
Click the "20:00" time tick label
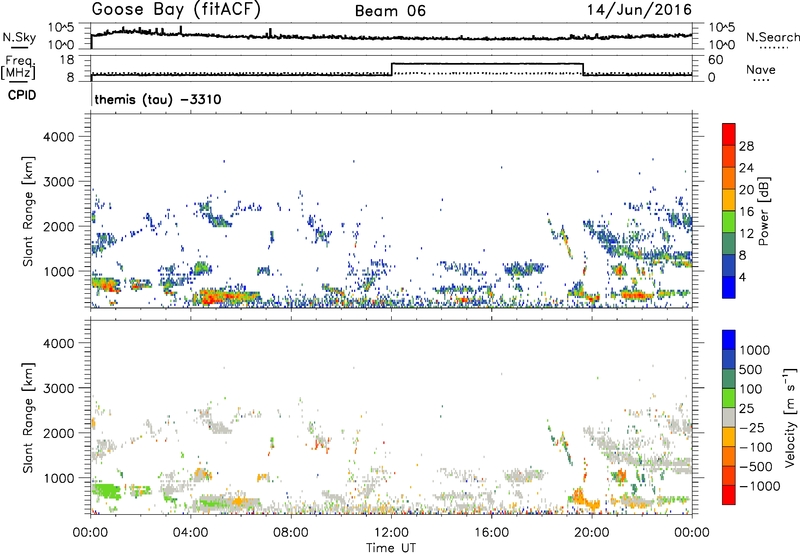point(591,533)
